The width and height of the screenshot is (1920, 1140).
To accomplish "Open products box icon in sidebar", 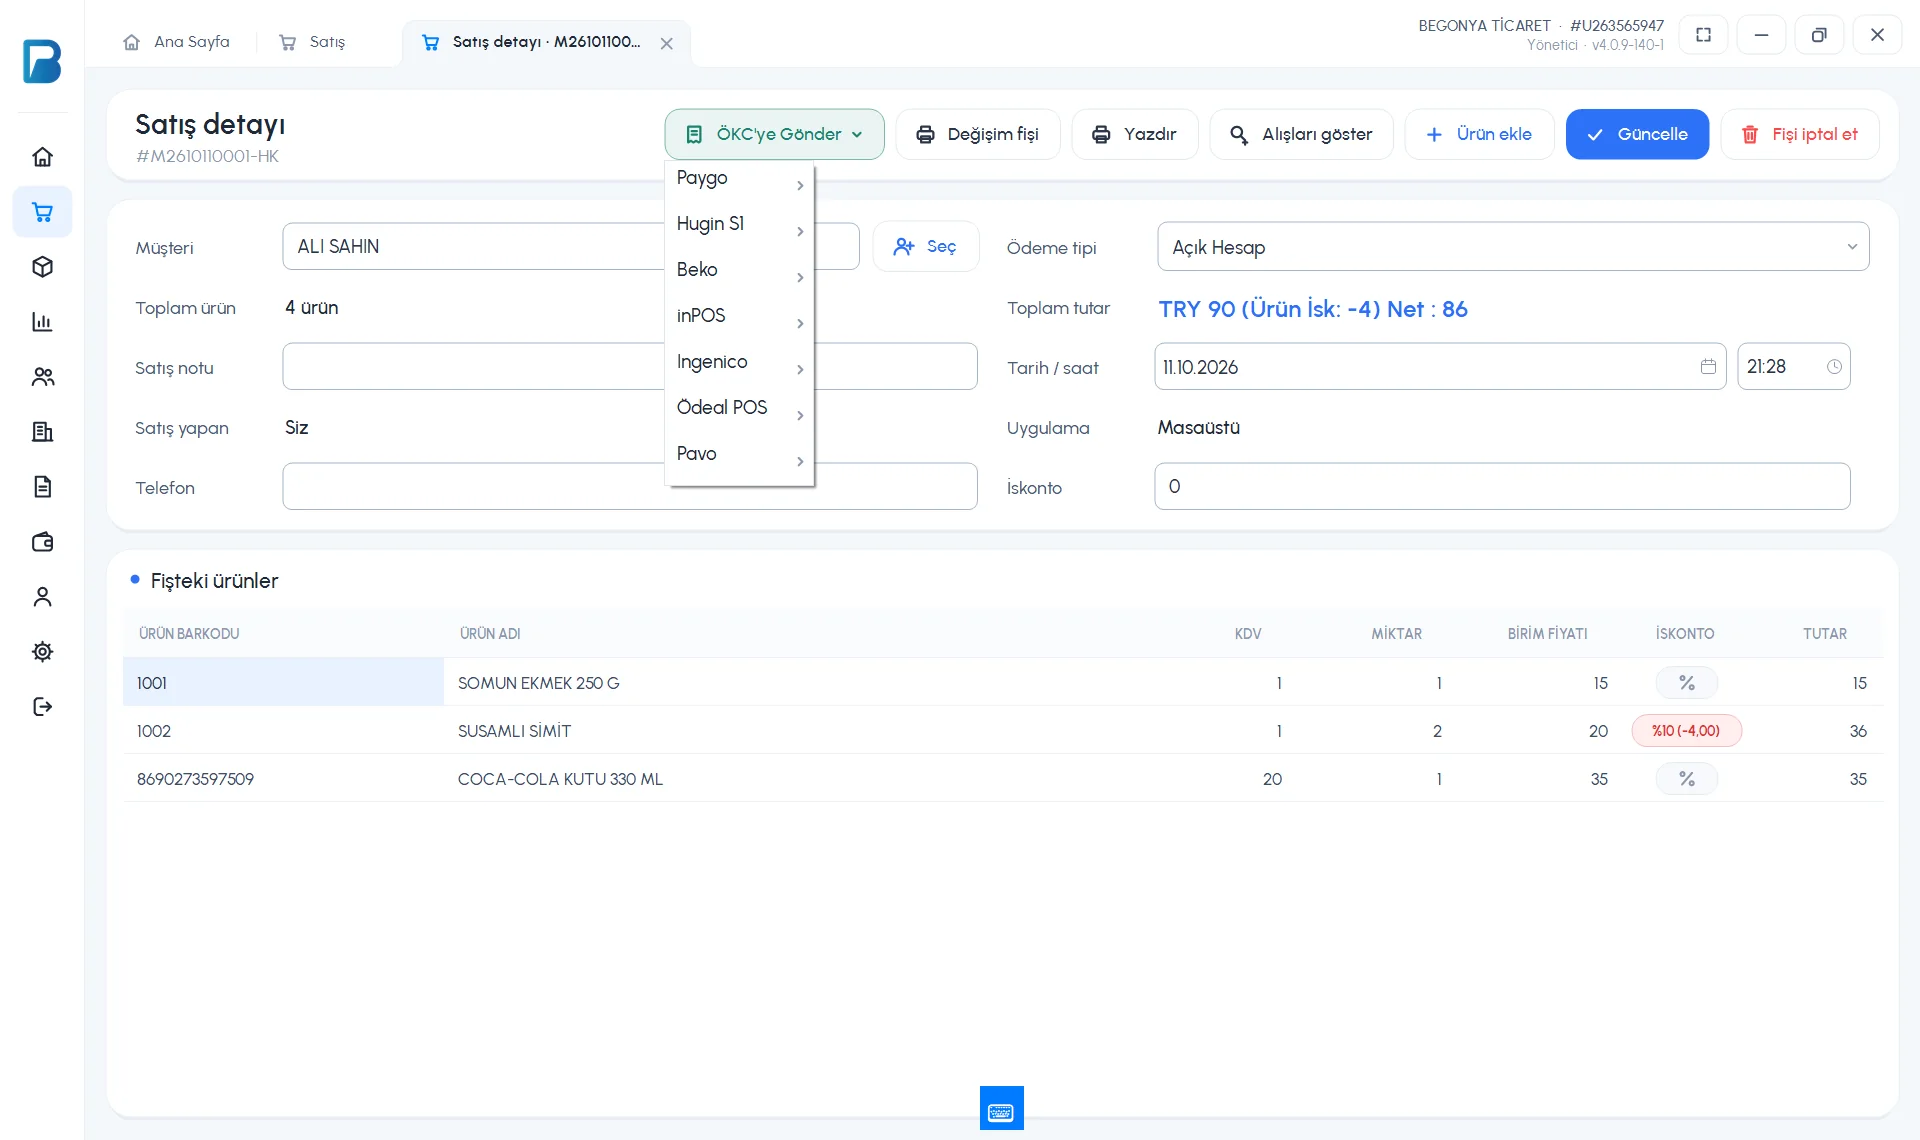I will (42, 267).
